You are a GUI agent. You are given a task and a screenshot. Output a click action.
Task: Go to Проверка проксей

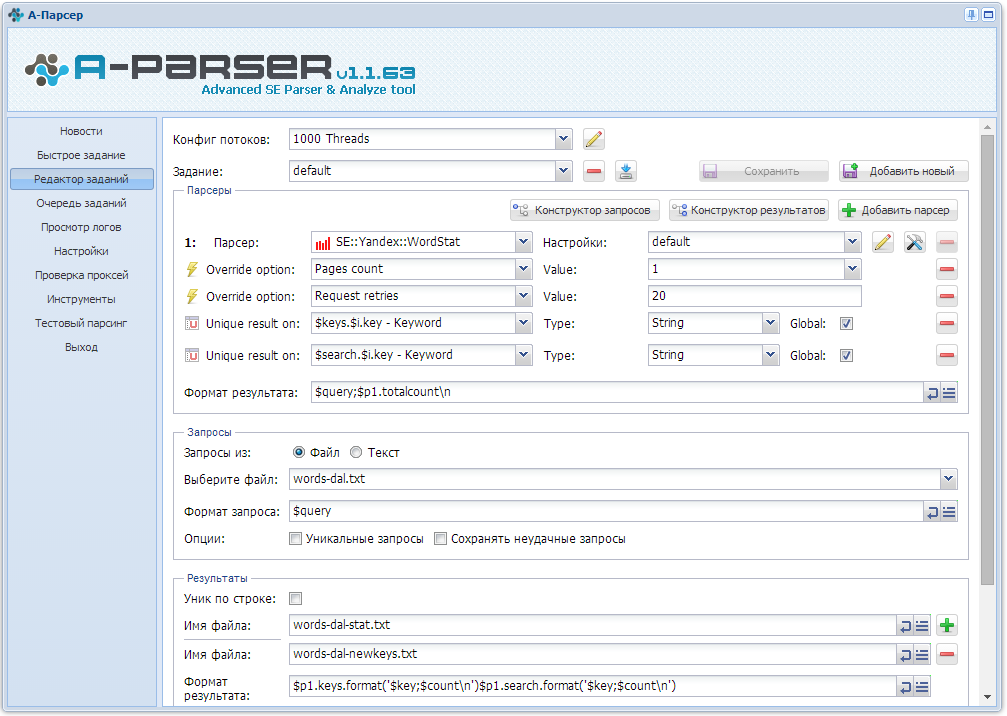tap(82, 275)
